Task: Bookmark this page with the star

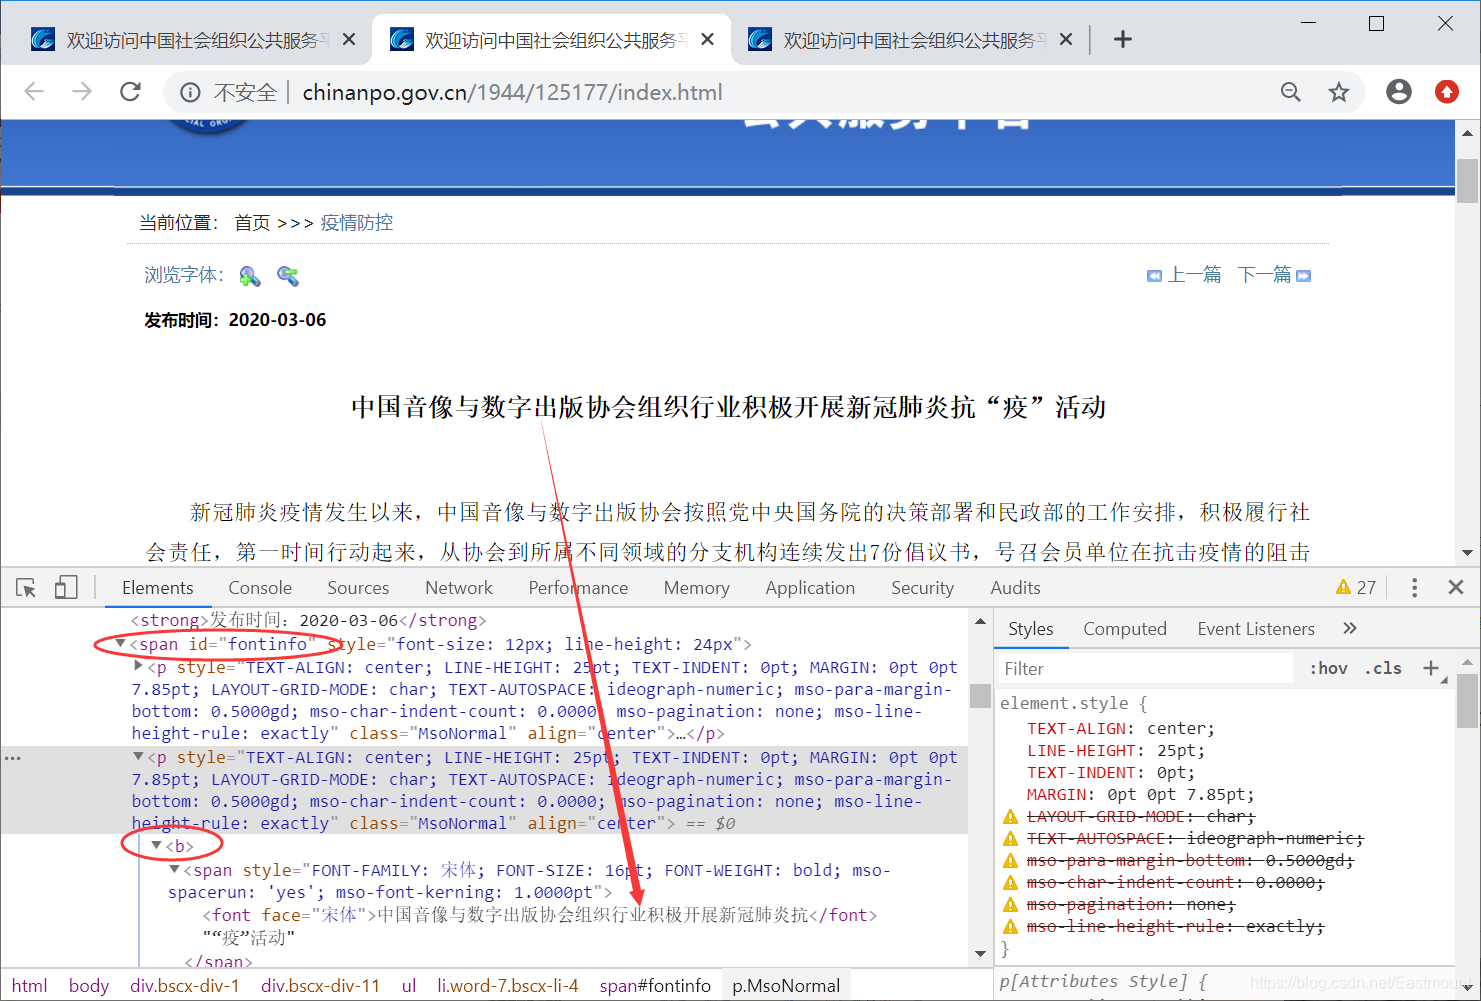Action: point(1339,93)
